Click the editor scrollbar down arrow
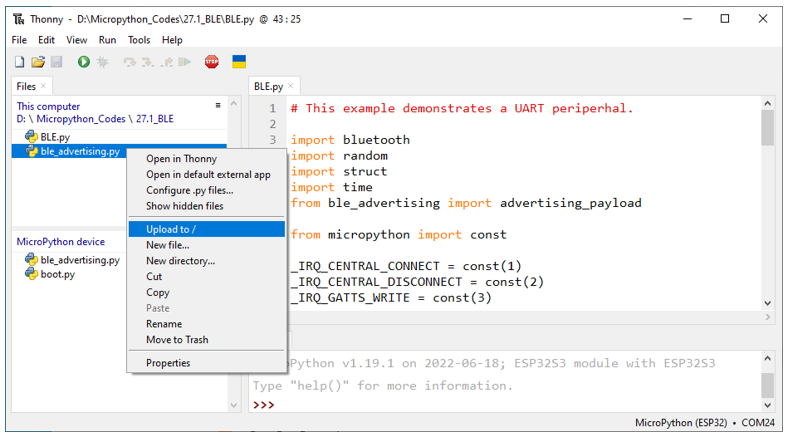The width and height of the screenshot is (789, 438). coord(767,303)
